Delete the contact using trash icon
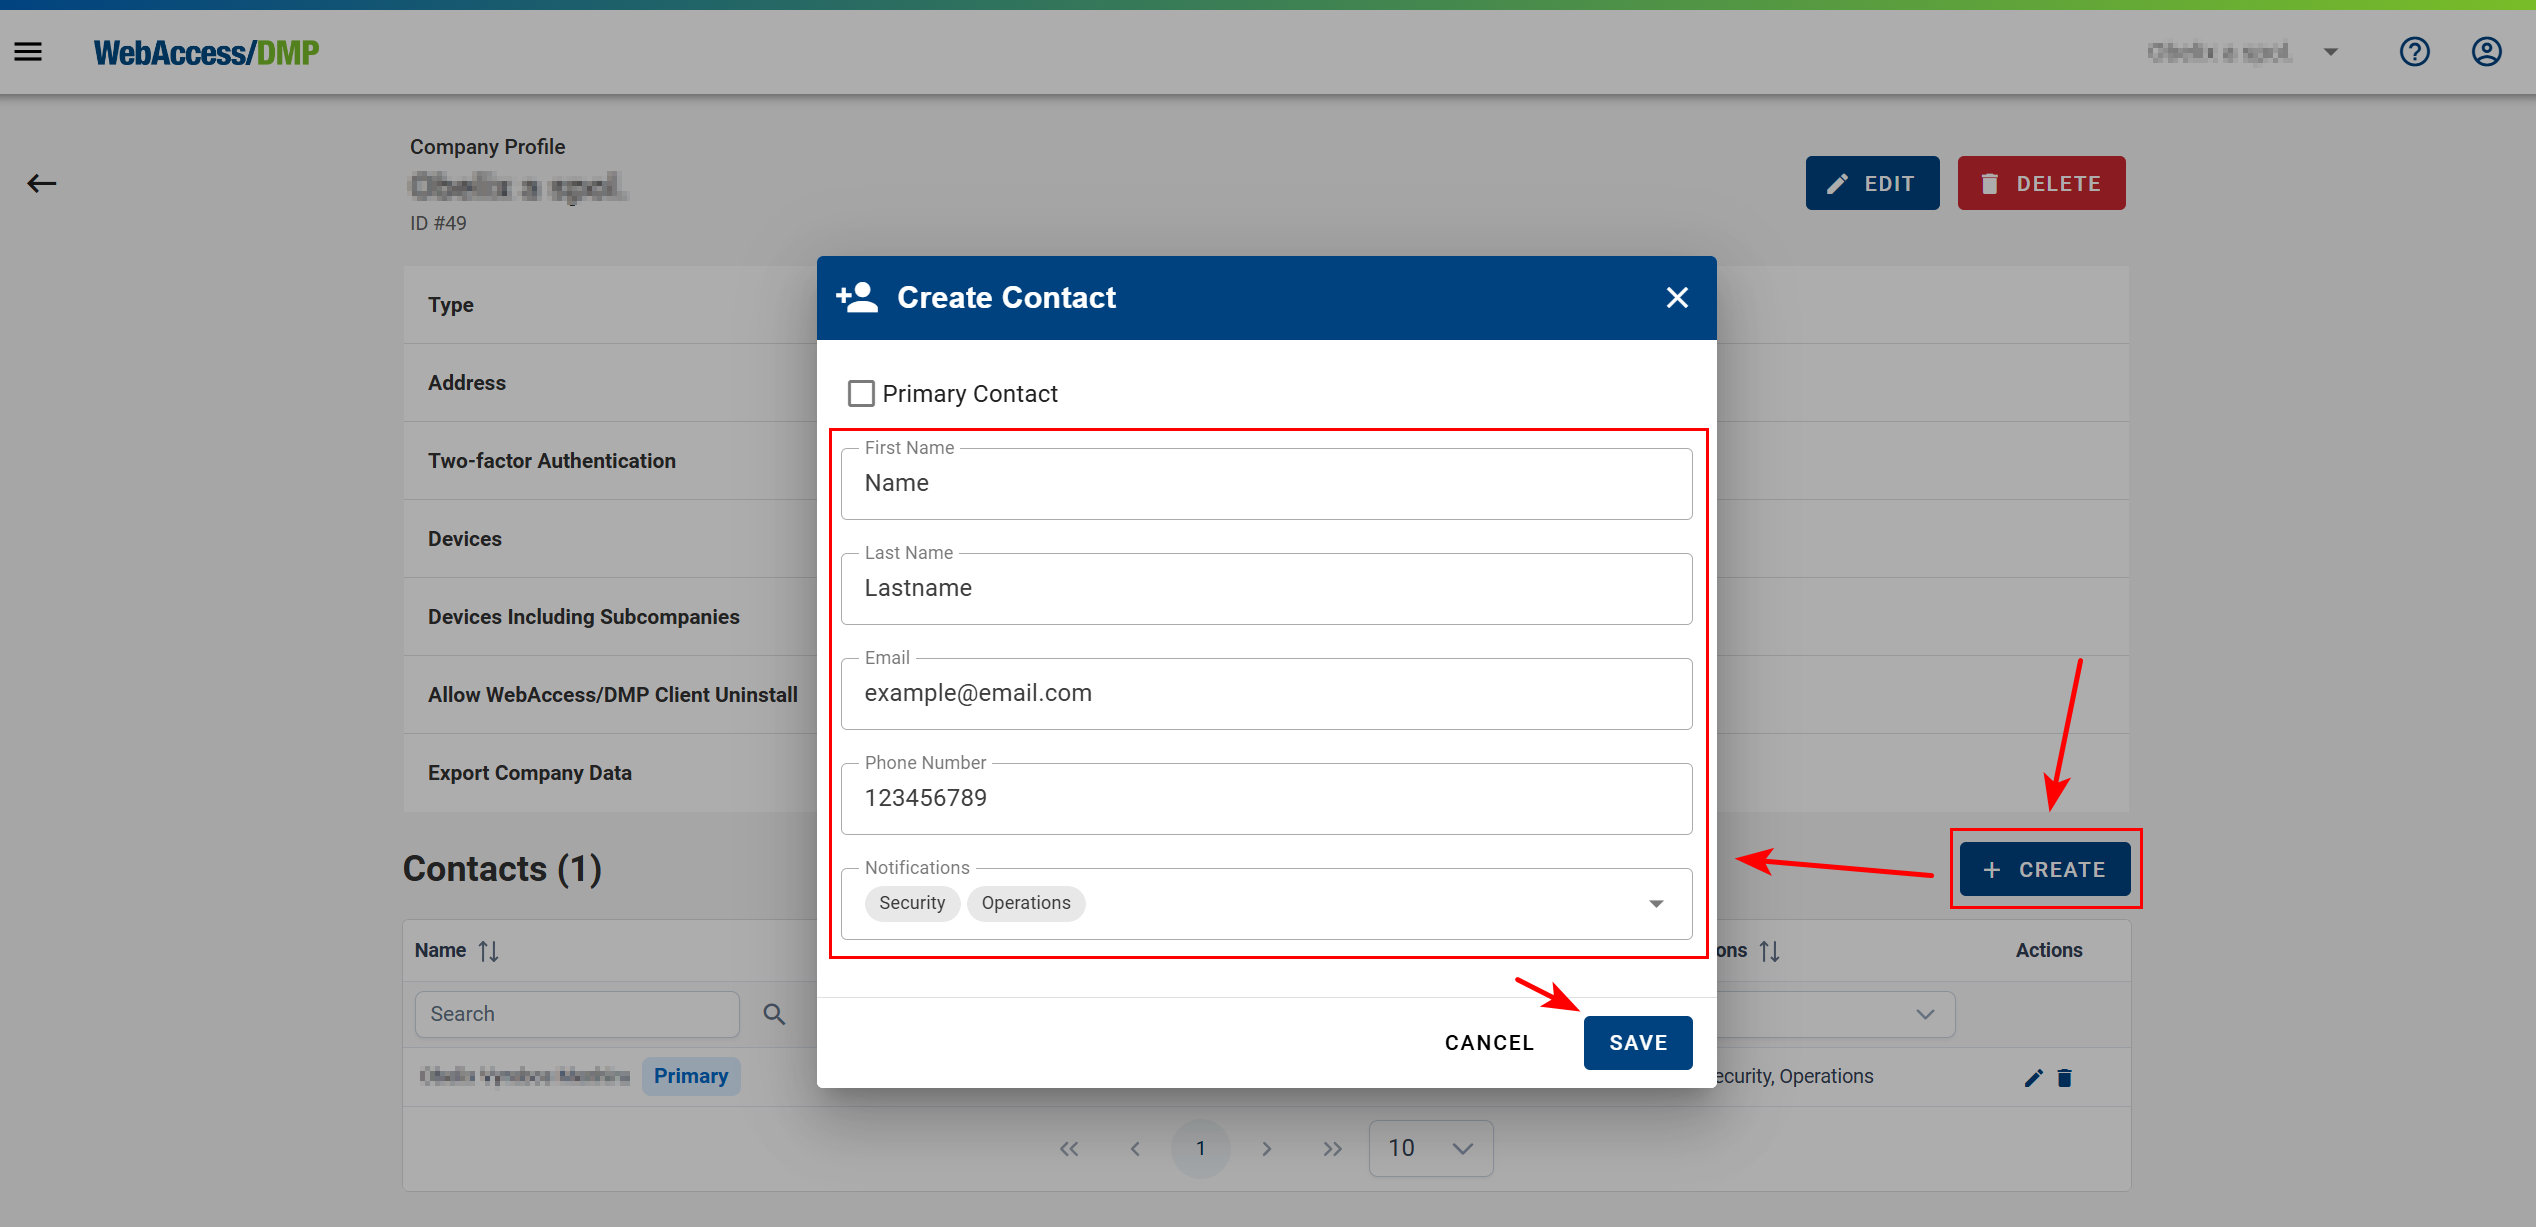 point(2065,1077)
